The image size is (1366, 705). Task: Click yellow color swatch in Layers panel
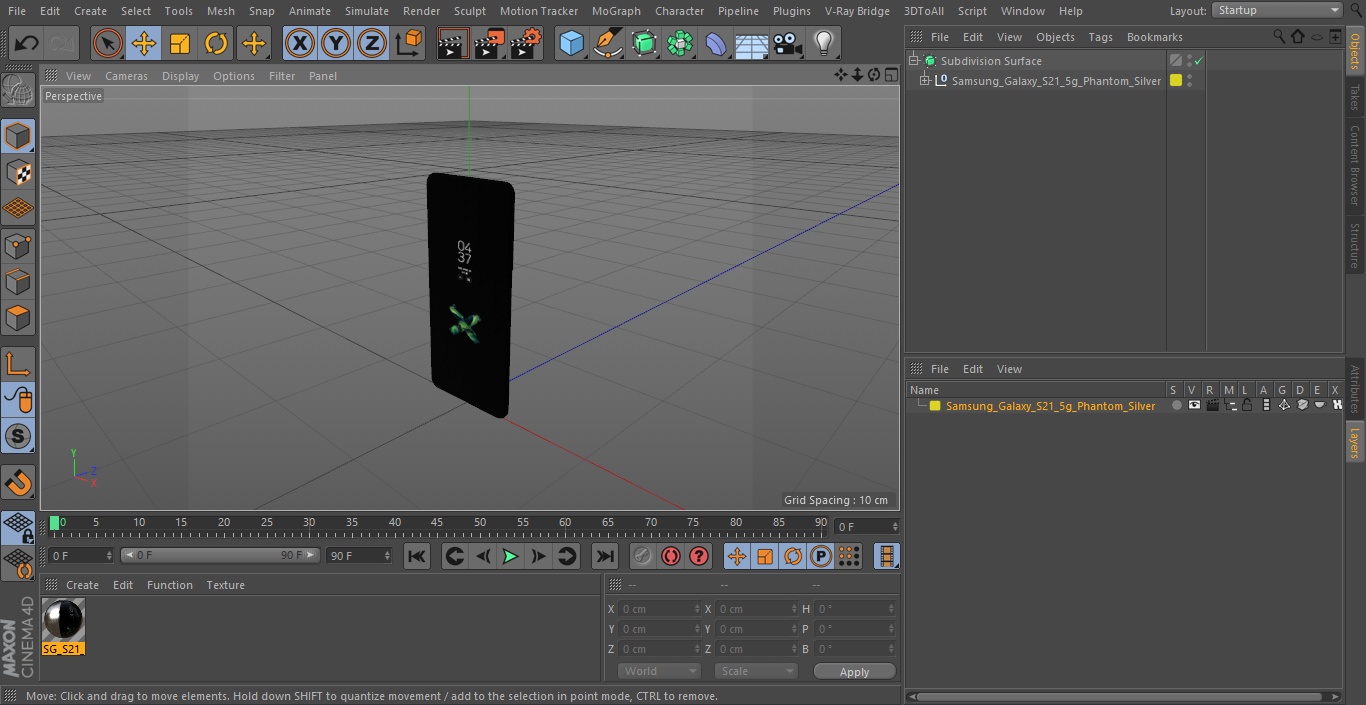[x=935, y=406]
